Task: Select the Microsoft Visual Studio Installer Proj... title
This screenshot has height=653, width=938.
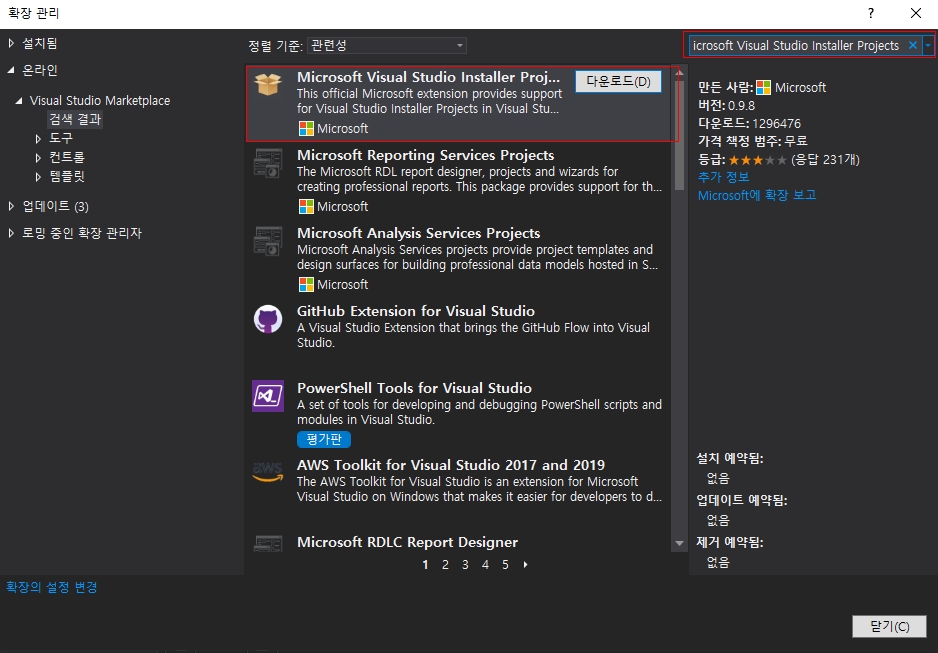Action: pyautogui.click(x=428, y=77)
